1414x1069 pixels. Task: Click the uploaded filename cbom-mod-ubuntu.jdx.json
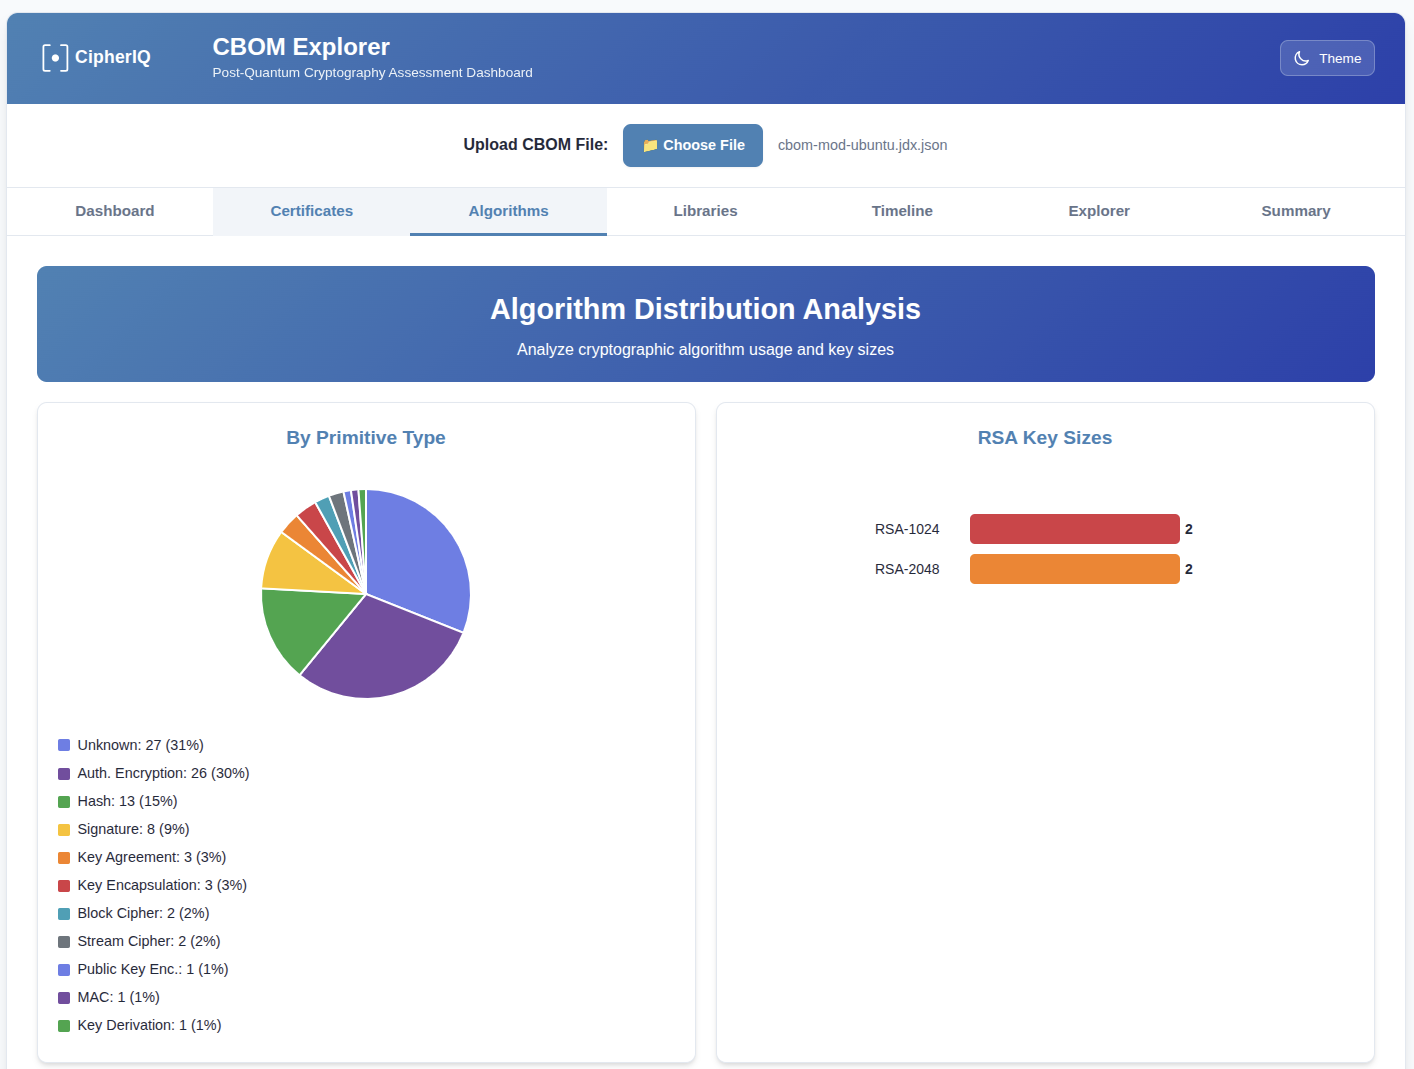click(862, 145)
